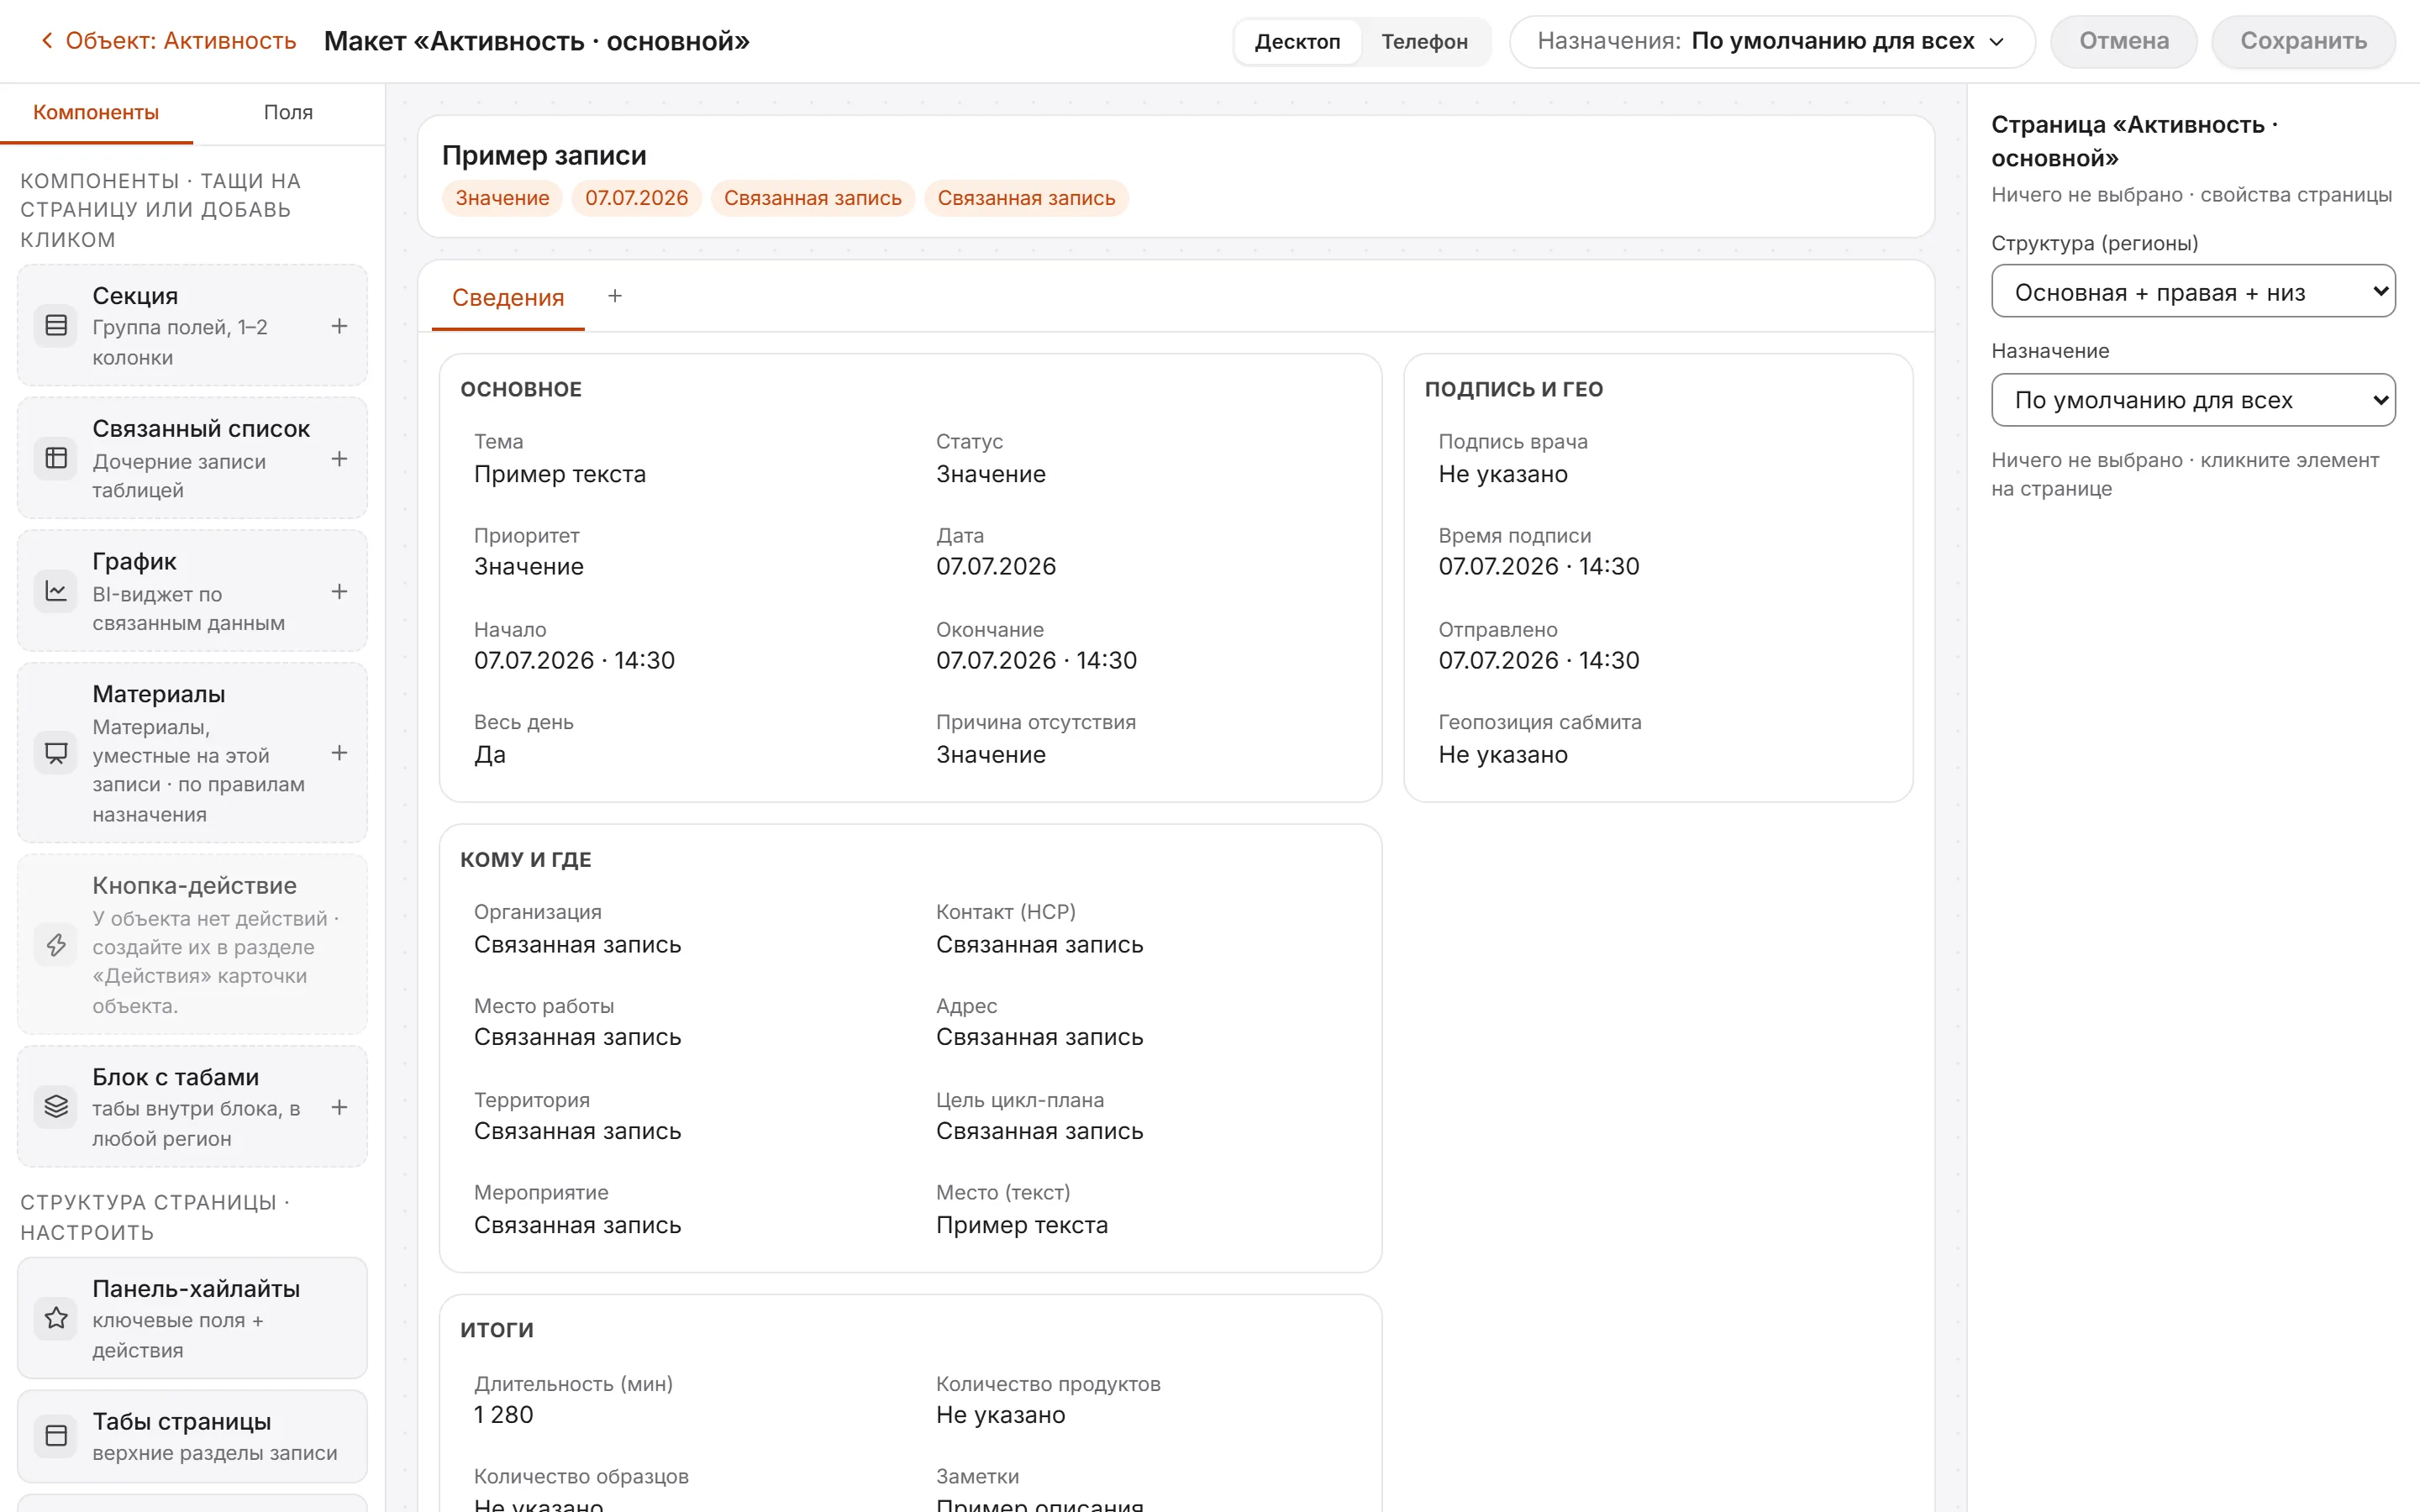Click the Панель-хайлайты star icon
Image resolution: width=2420 pixels, height=1512 pixels.
click(56, 1318)
